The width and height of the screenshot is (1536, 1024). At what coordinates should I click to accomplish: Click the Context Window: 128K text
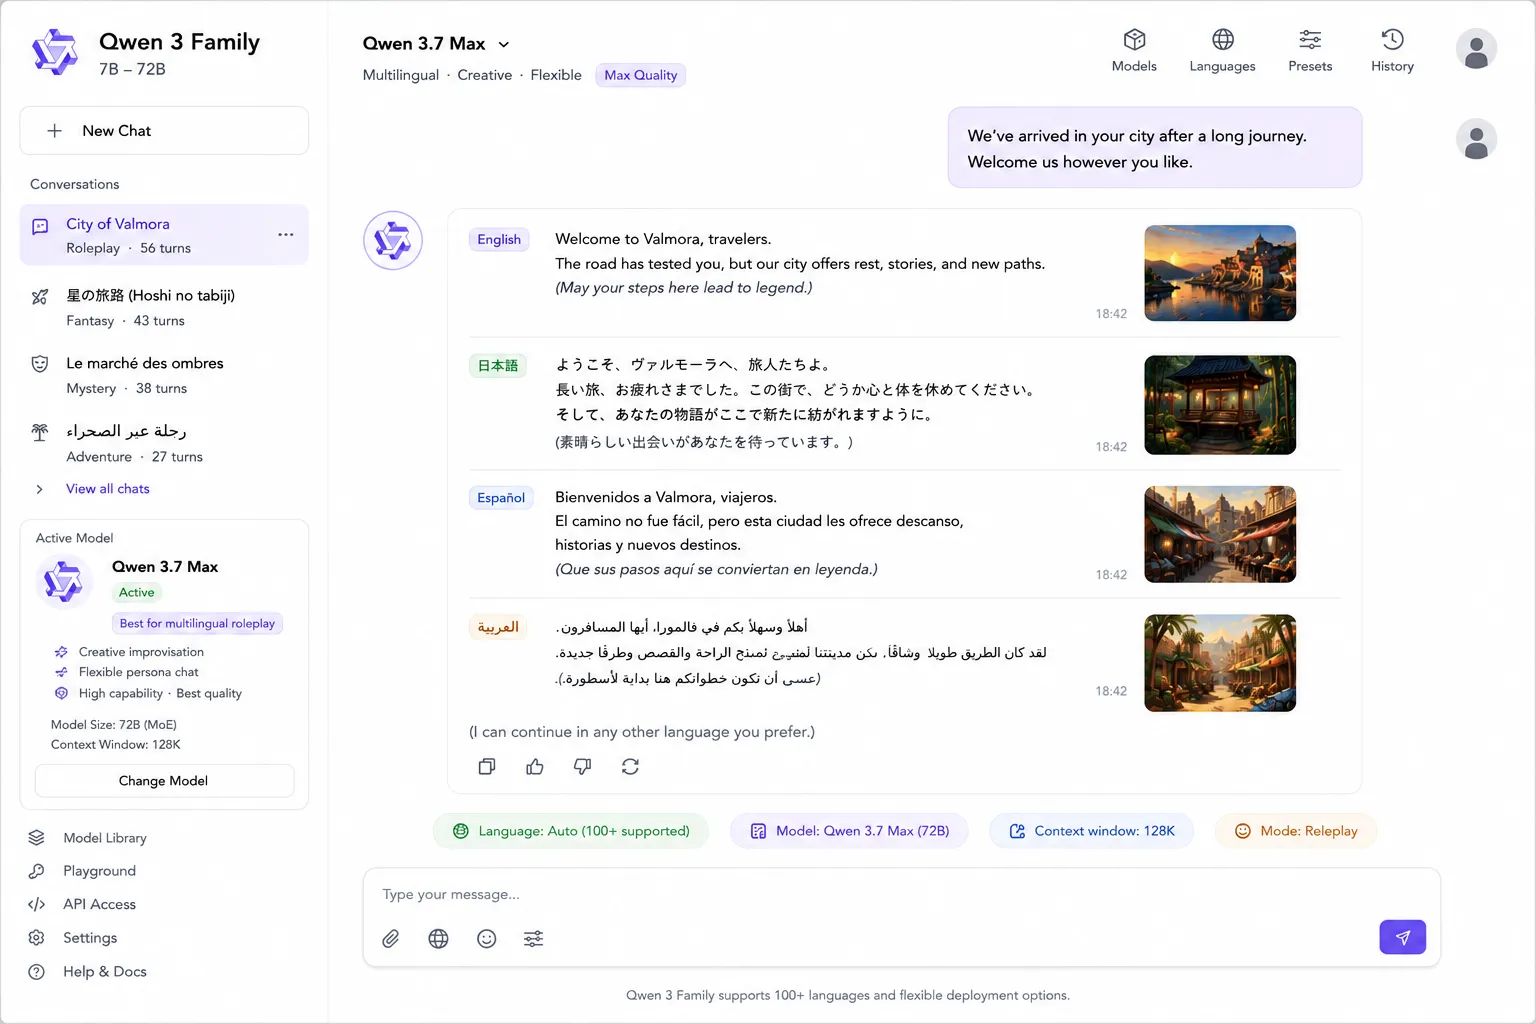[116, 745]
